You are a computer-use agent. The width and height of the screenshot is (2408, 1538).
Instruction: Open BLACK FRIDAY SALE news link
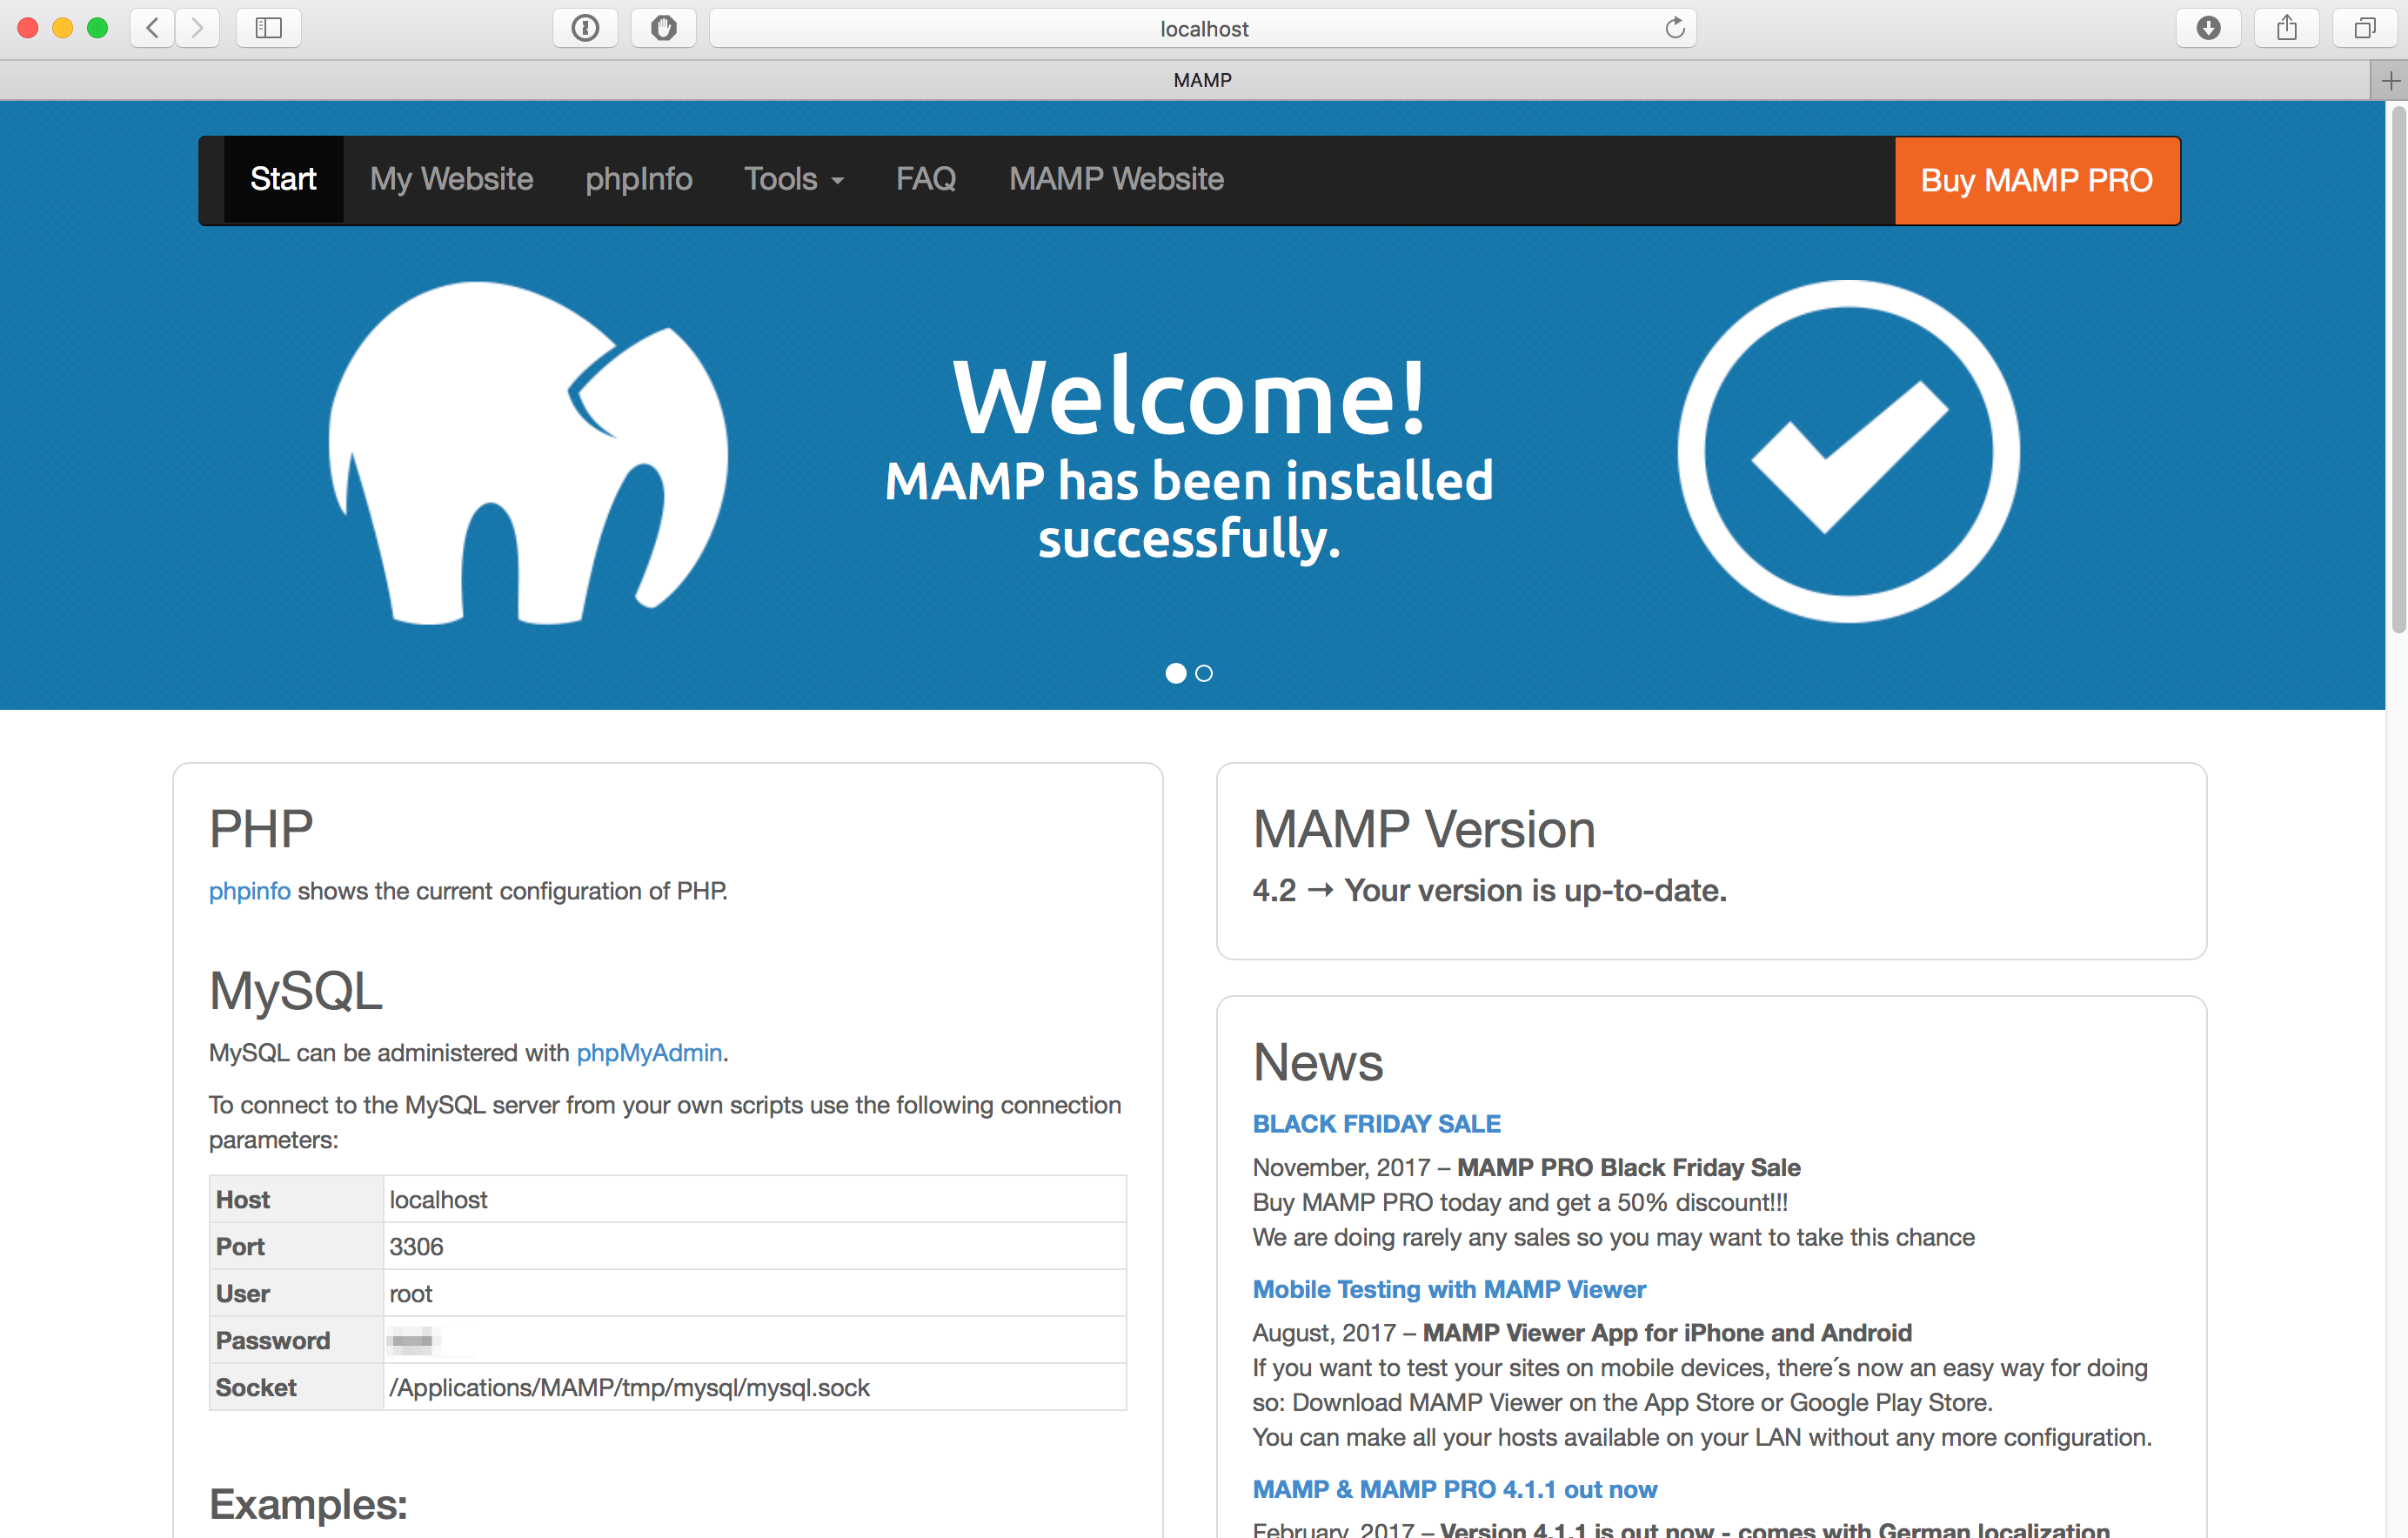click(1376, 1123)
